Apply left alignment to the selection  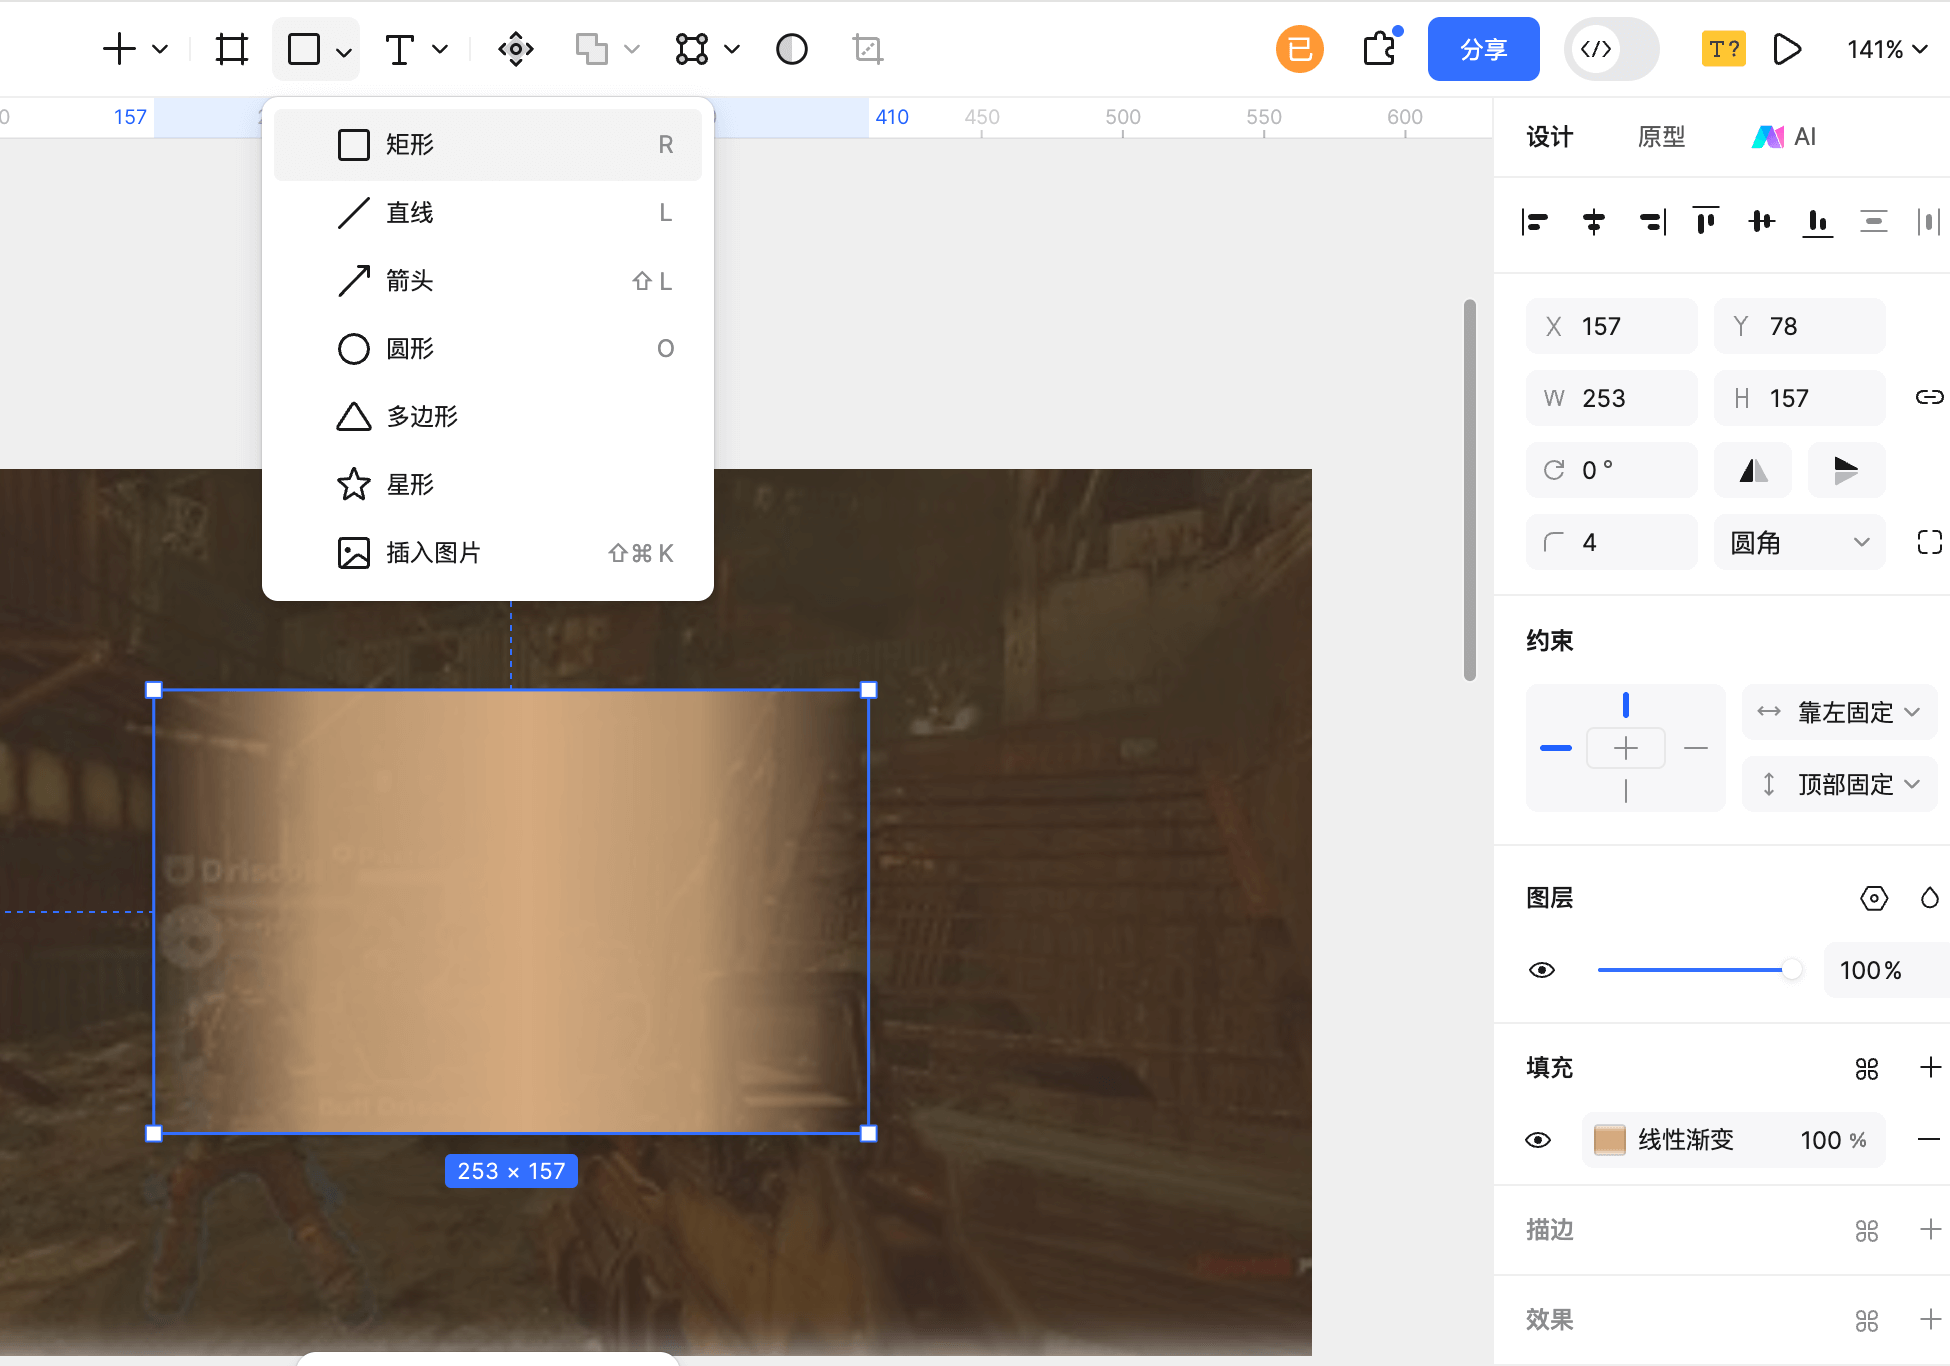click(1536, 221)
